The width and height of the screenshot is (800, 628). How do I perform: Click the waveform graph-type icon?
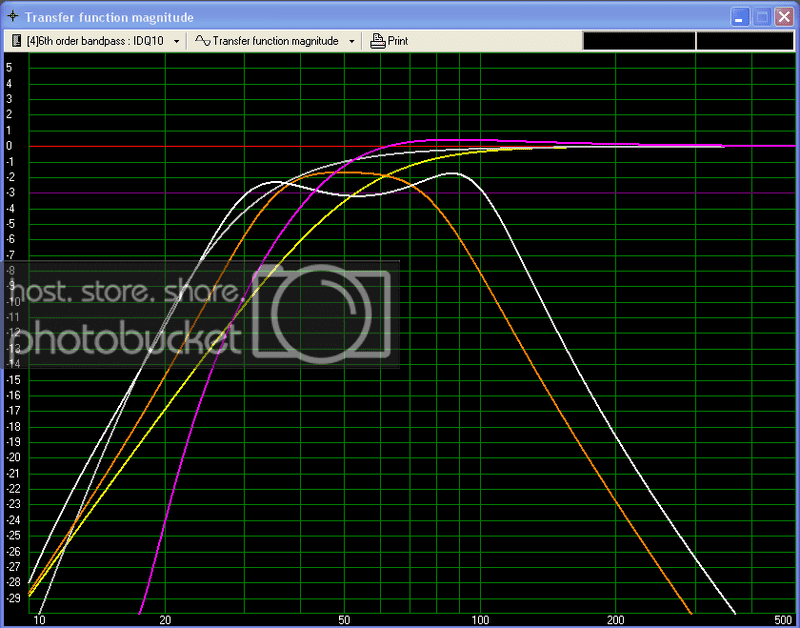pos(203,41)
